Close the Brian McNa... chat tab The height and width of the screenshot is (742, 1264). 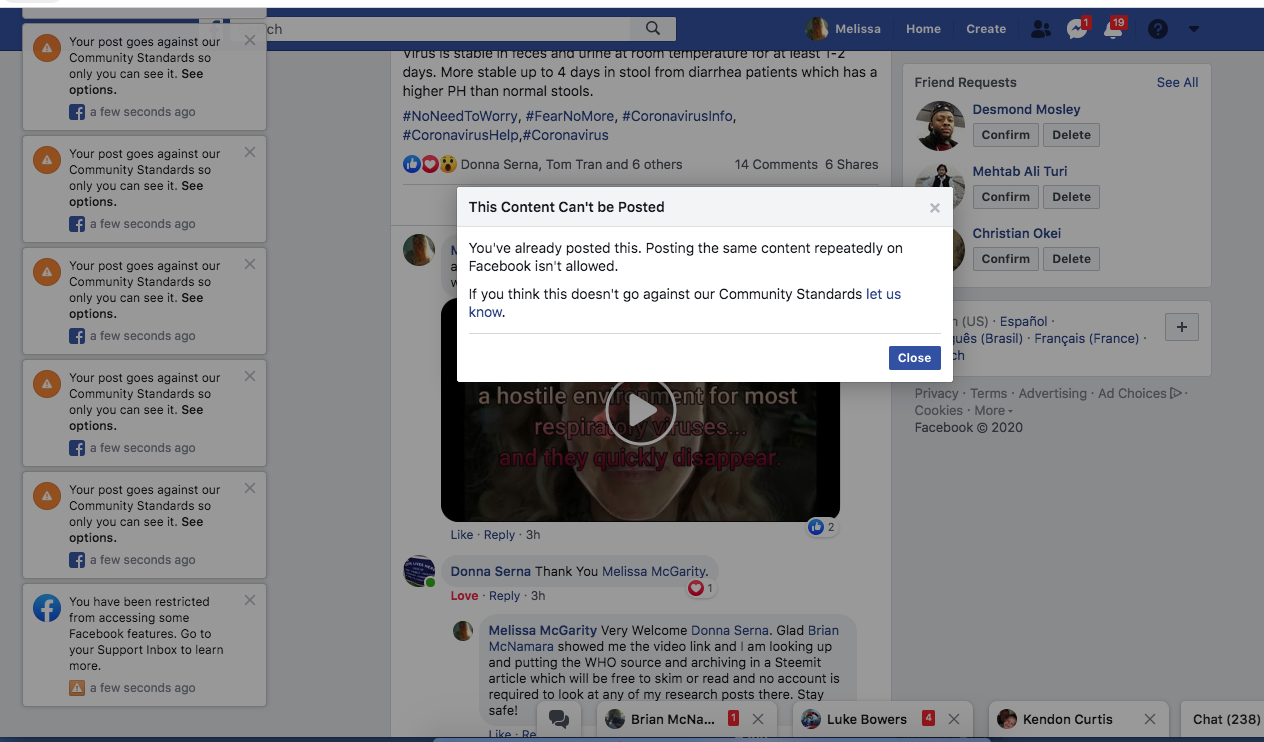(x=758, y=719)
